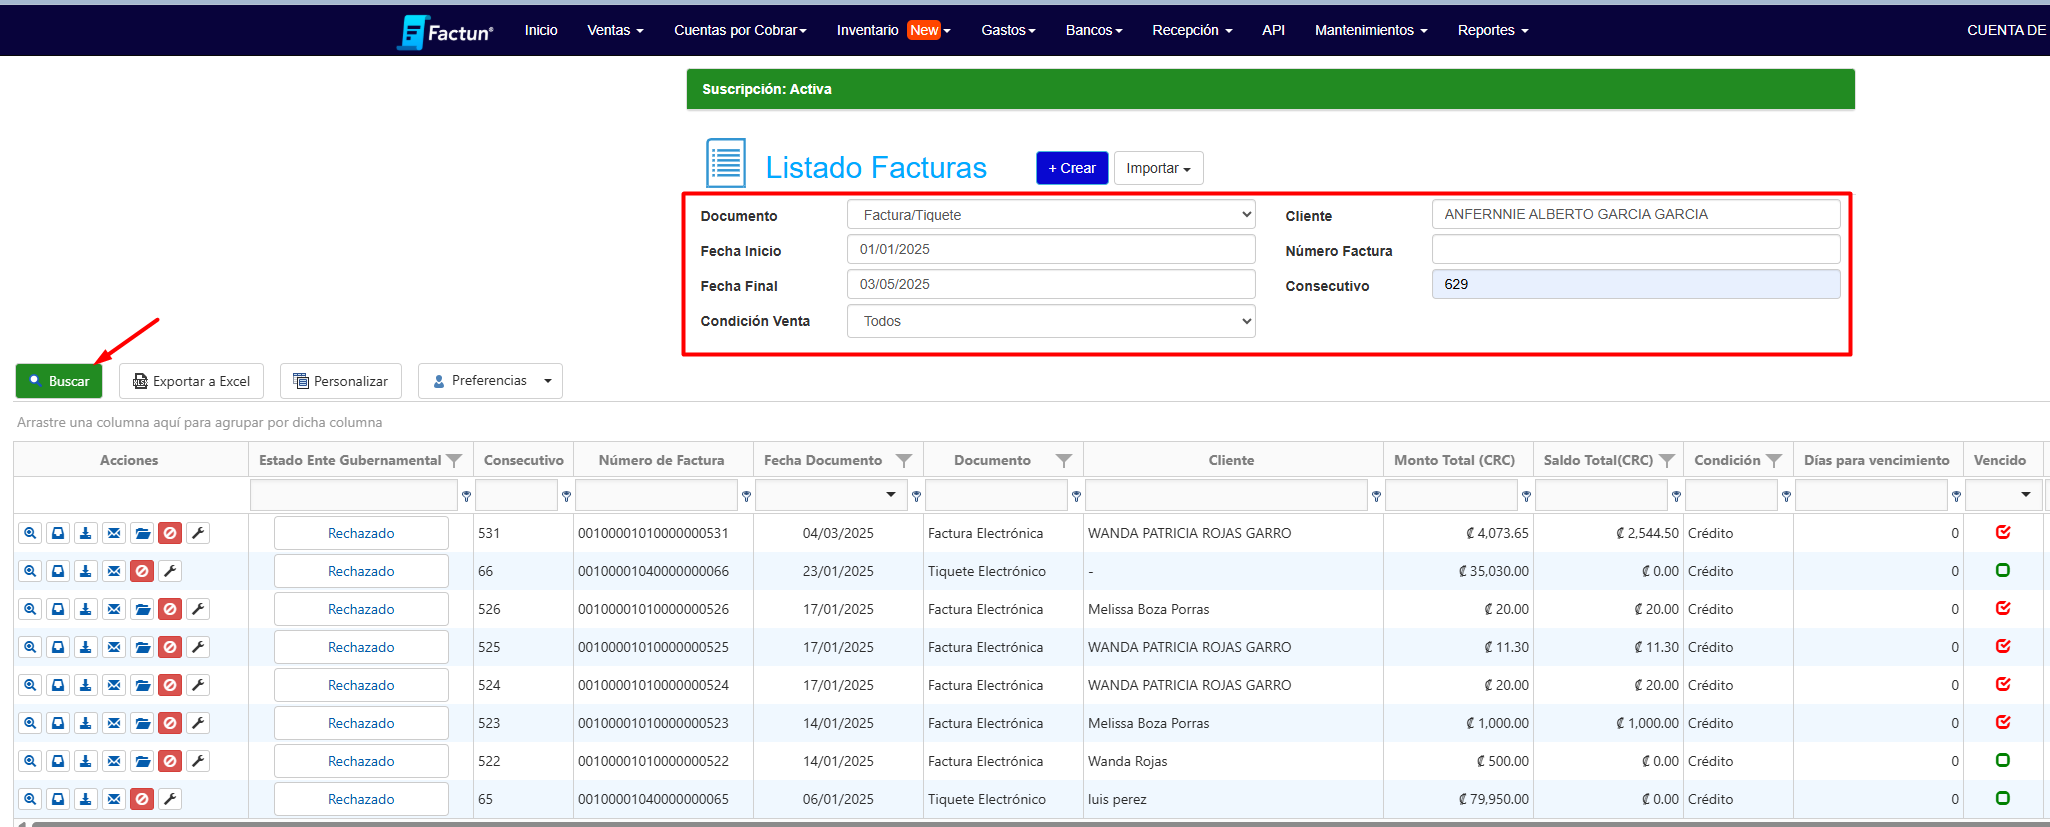Screen dimensions: 2050x827
Task: Click the Rechazado status for invoice 65
Action: coord(361,799)
